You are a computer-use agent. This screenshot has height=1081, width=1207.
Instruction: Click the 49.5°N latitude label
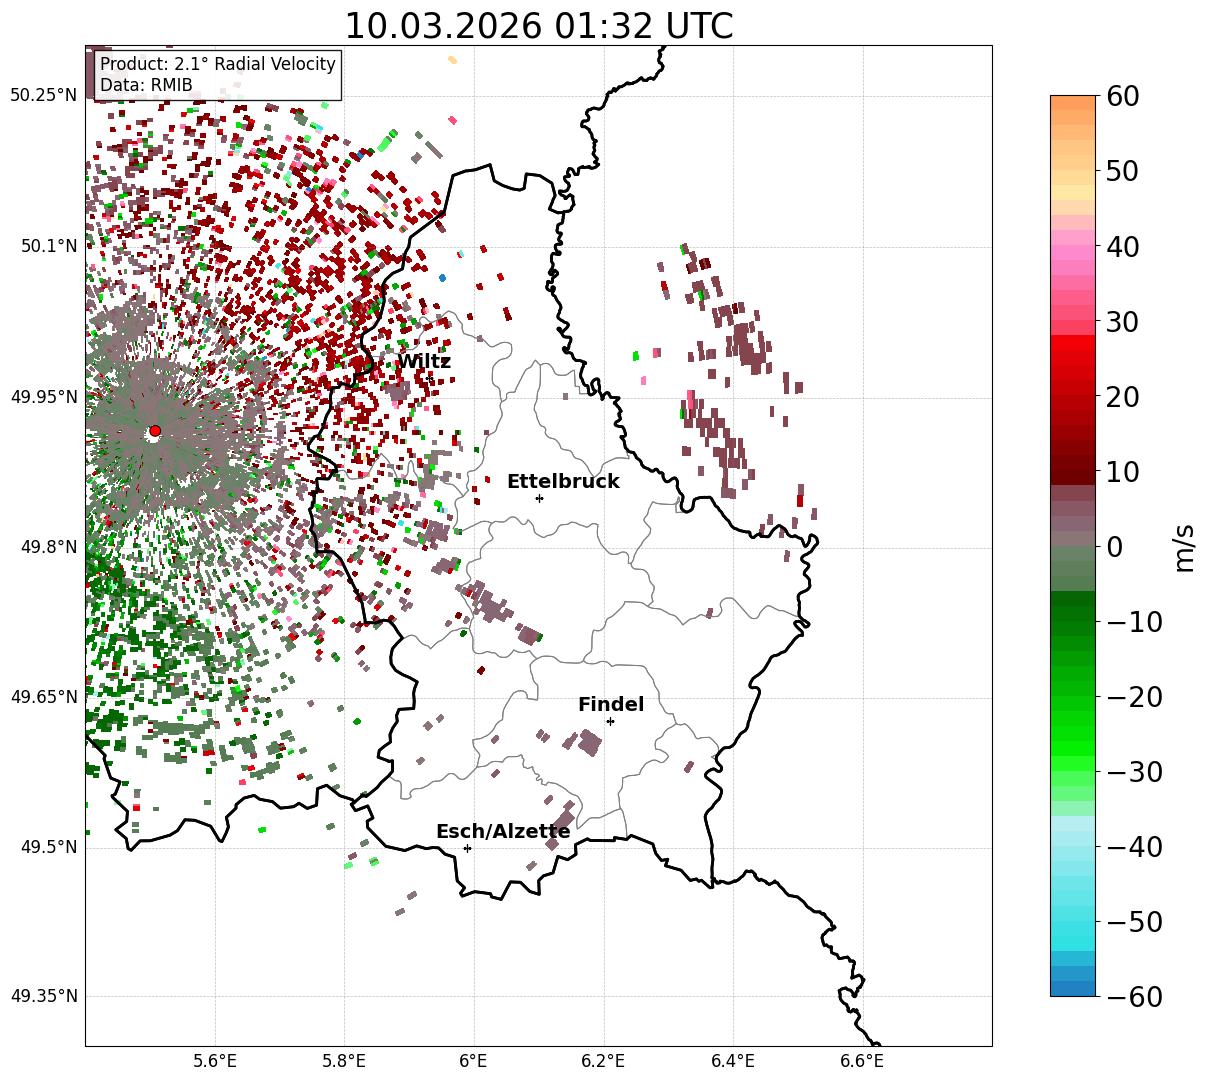pos(48,847)
